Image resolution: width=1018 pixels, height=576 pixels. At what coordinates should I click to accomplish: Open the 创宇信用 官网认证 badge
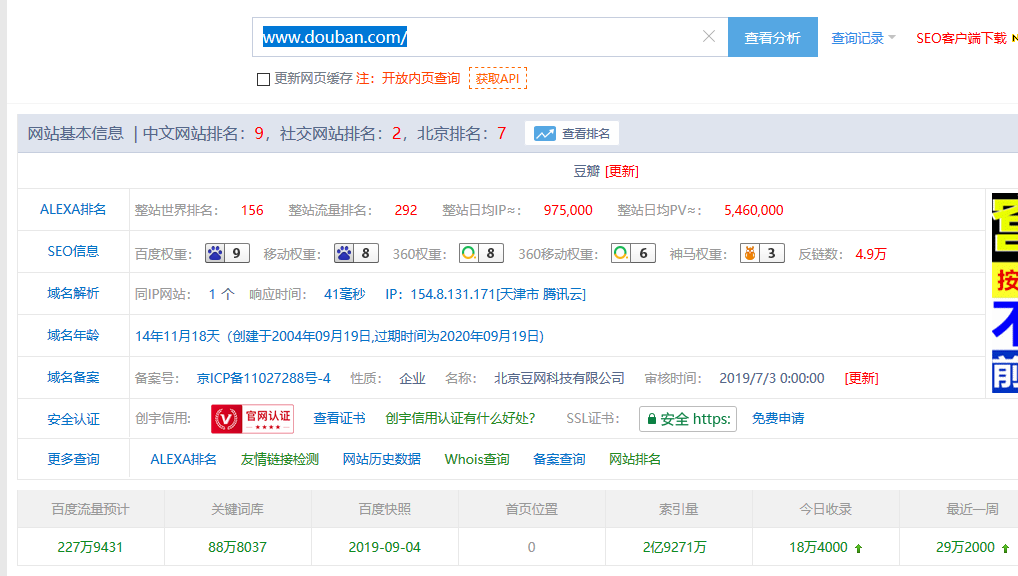[x=251, y=418]
